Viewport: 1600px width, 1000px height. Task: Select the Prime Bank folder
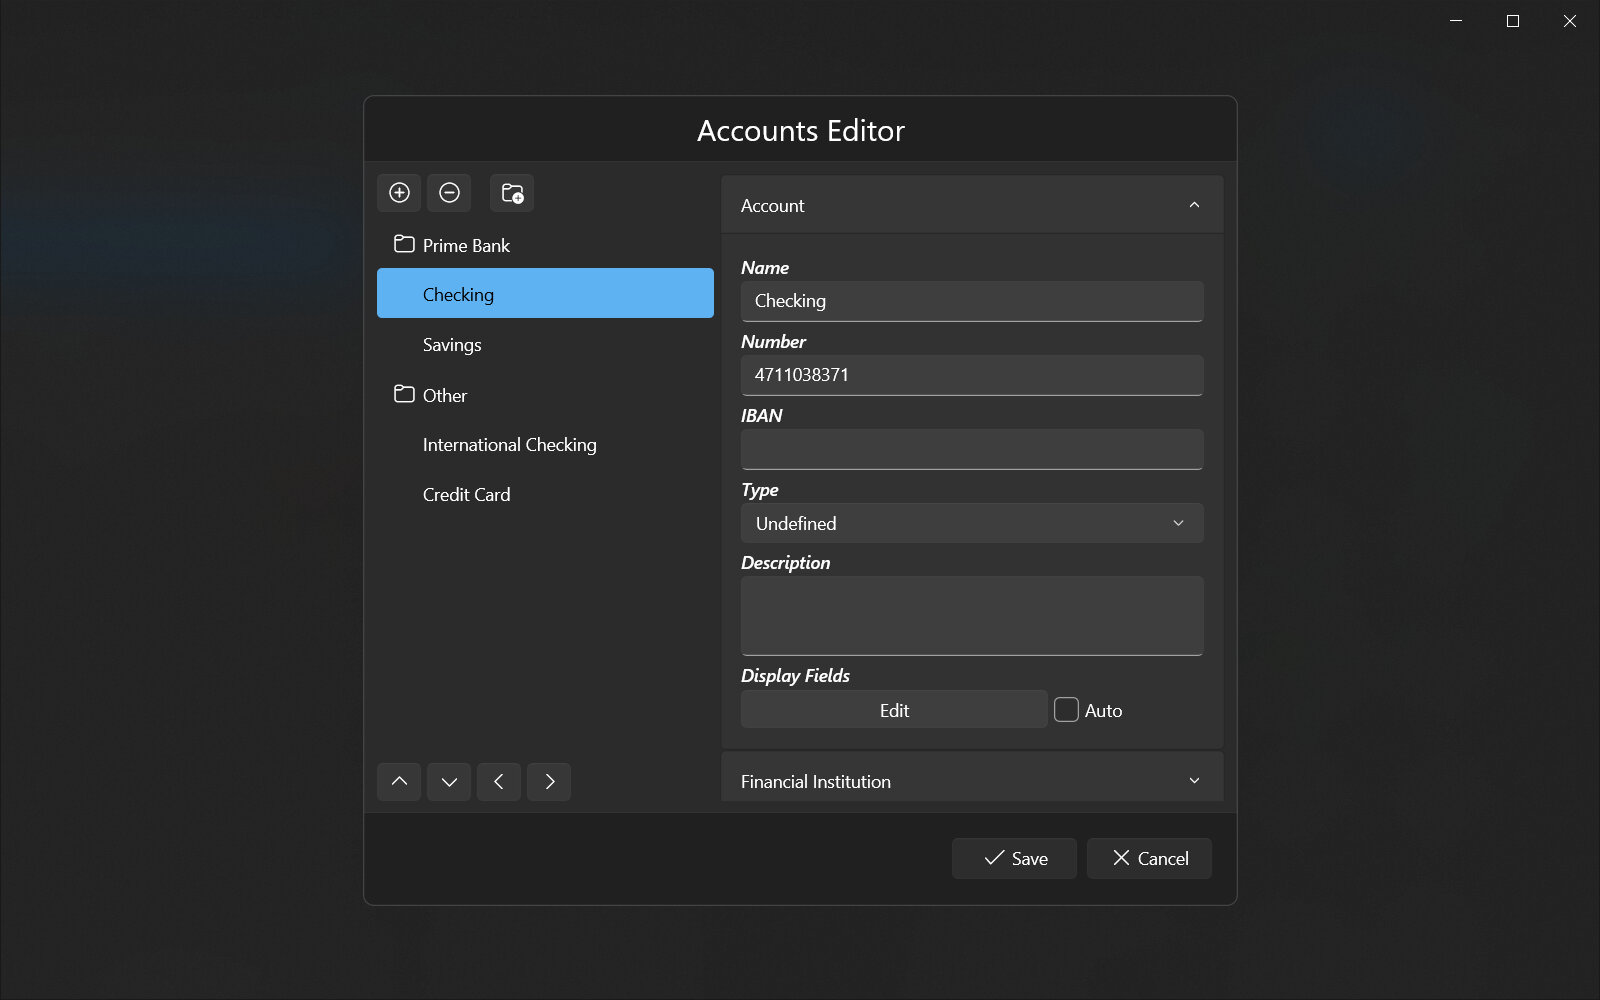pyautogui.click(x=545, y=245)
